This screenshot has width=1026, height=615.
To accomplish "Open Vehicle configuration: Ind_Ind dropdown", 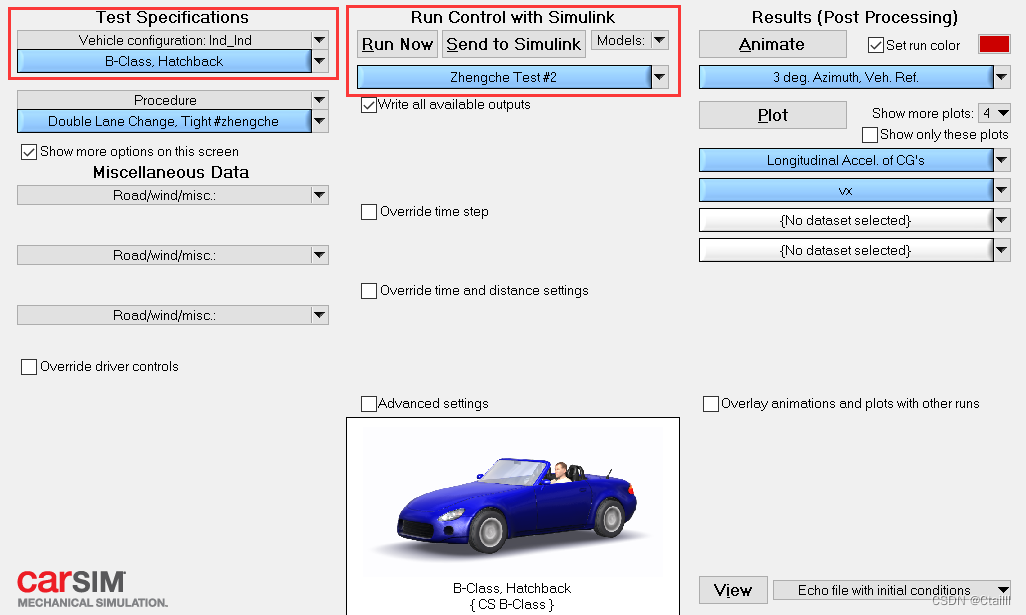I will (172, 40).
